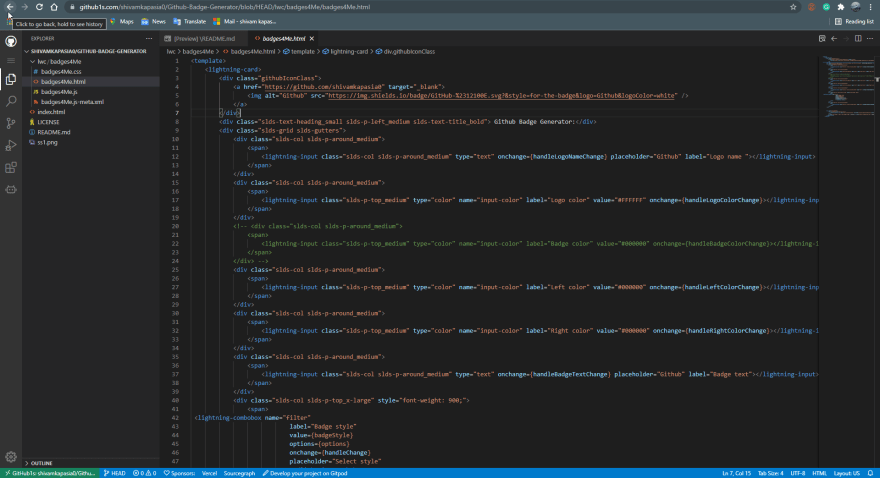Open the extensions puzzle-piece icon
The width and height of the screenshot is (880, 478).
841,7
